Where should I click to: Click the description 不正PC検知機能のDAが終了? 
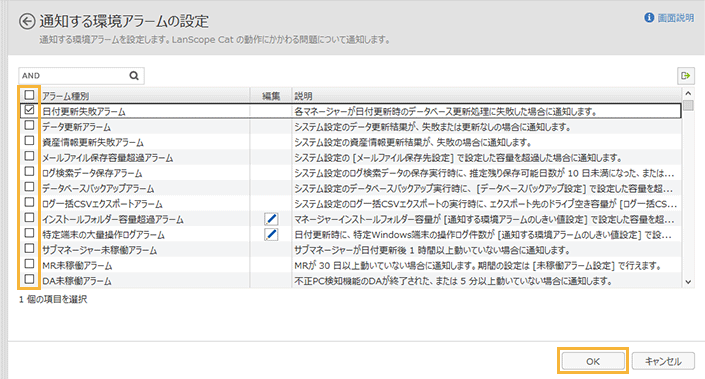click(x=453, y=281)
